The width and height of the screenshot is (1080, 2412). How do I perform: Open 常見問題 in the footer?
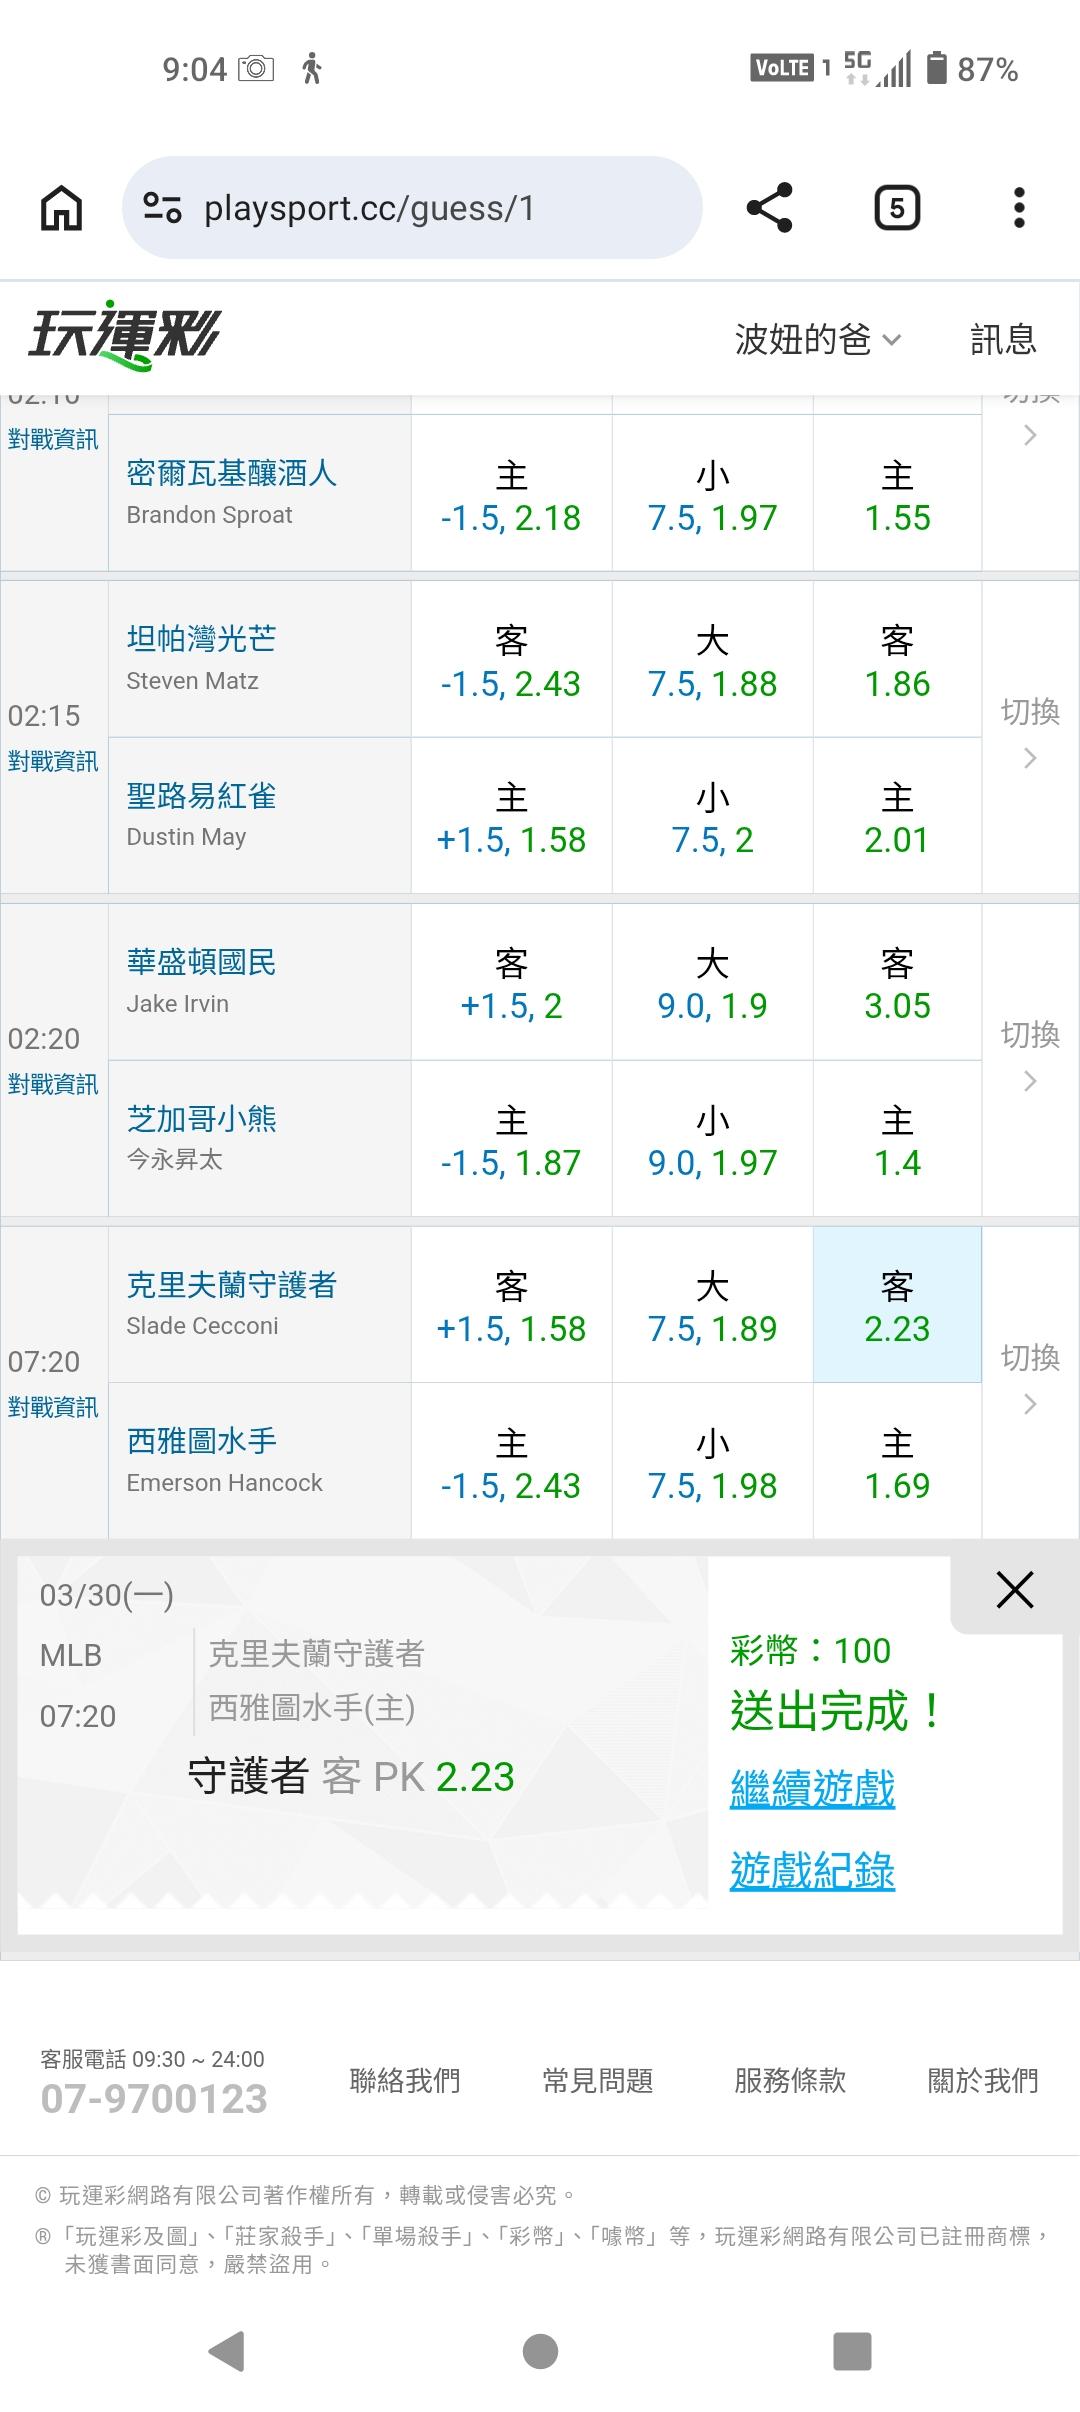597,2080
